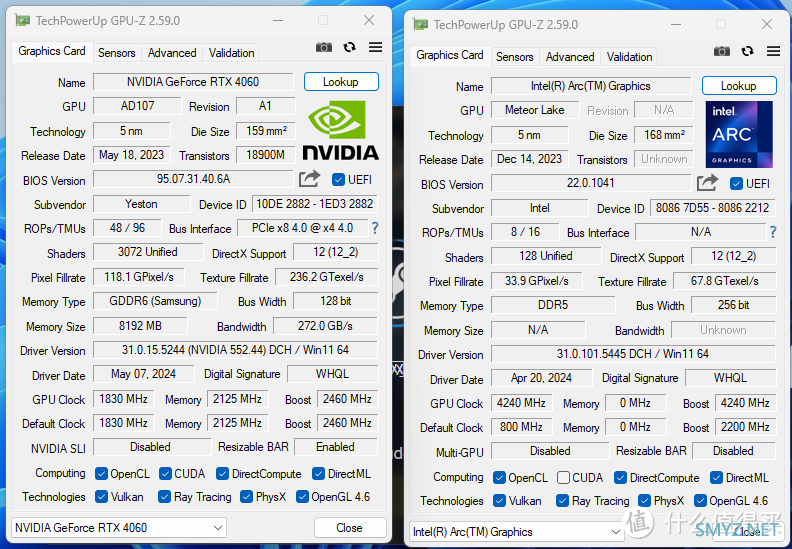Switch to Validation tab in Intel Arc window
The height and width of the screenshot is (549, 792).
pos(629,57)
